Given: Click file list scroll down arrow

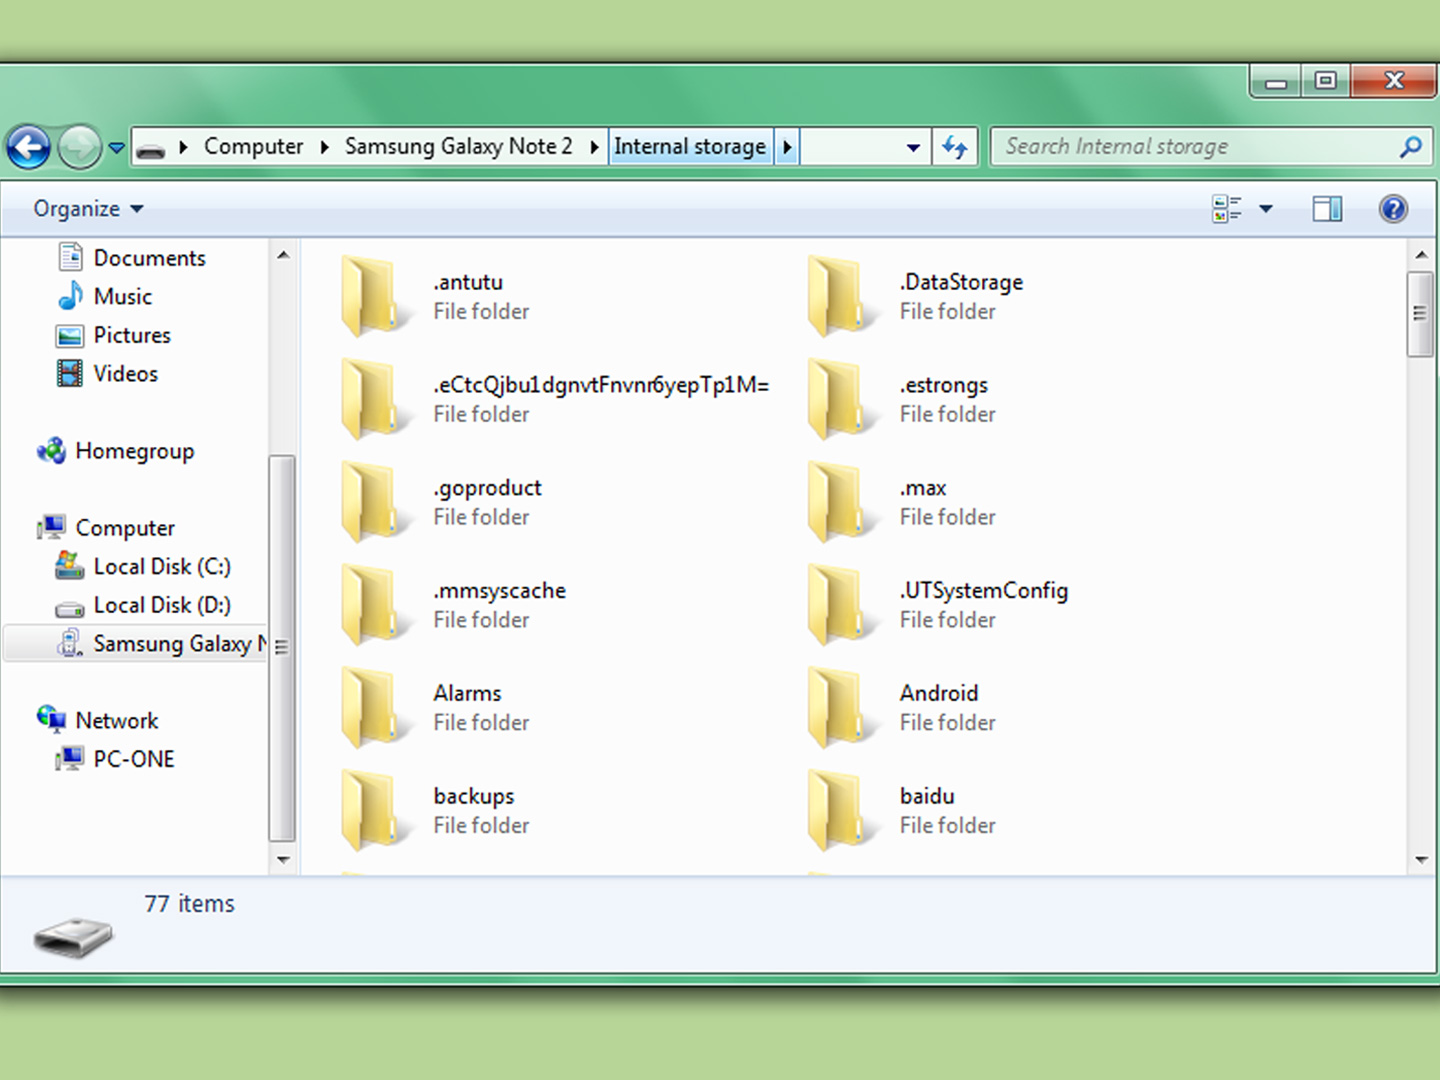Looking at the screenshot, I should pyautogui.click(x=1421, y=859).
